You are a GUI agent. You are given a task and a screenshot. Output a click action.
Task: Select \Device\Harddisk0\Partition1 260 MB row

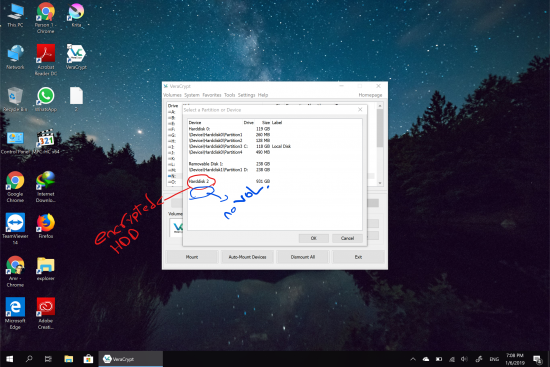point(275,135)
